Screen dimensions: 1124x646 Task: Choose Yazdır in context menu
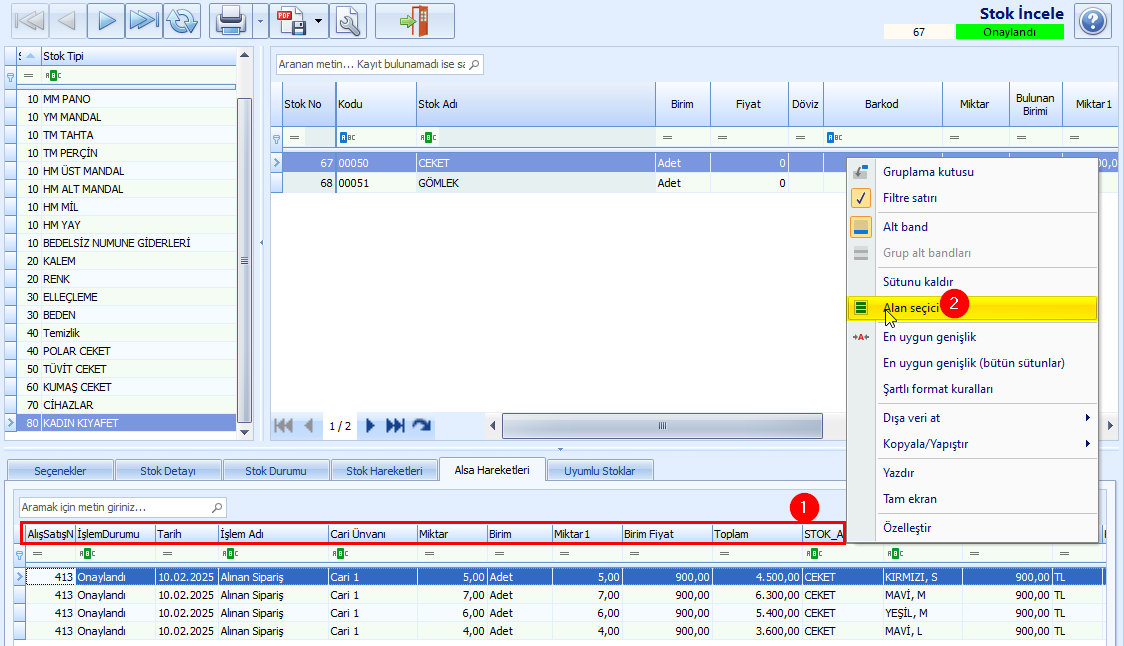(x=972, y=473)
